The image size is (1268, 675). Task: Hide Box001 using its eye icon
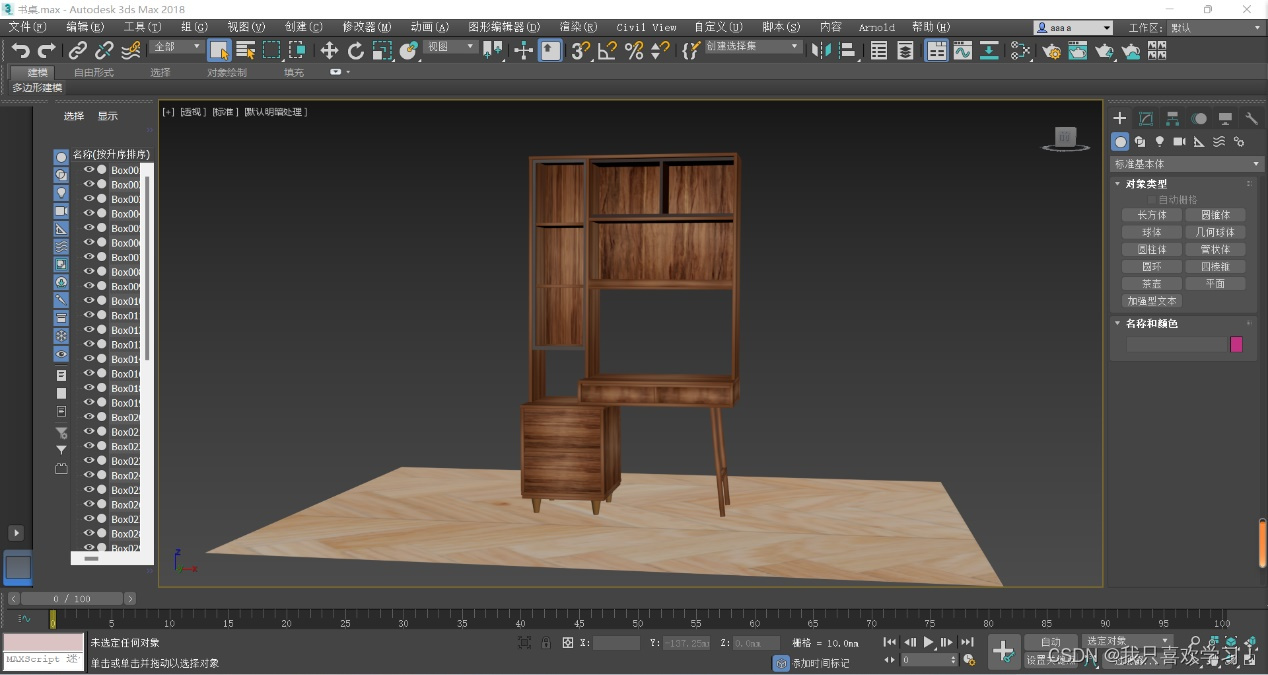[x=89, y=170]
